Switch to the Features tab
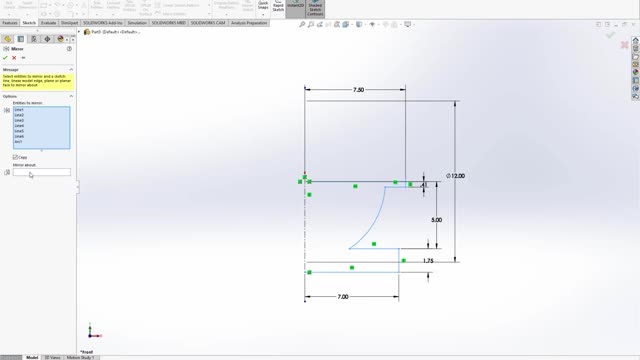Viewport: 640px width, 360px height. [10, 23]
